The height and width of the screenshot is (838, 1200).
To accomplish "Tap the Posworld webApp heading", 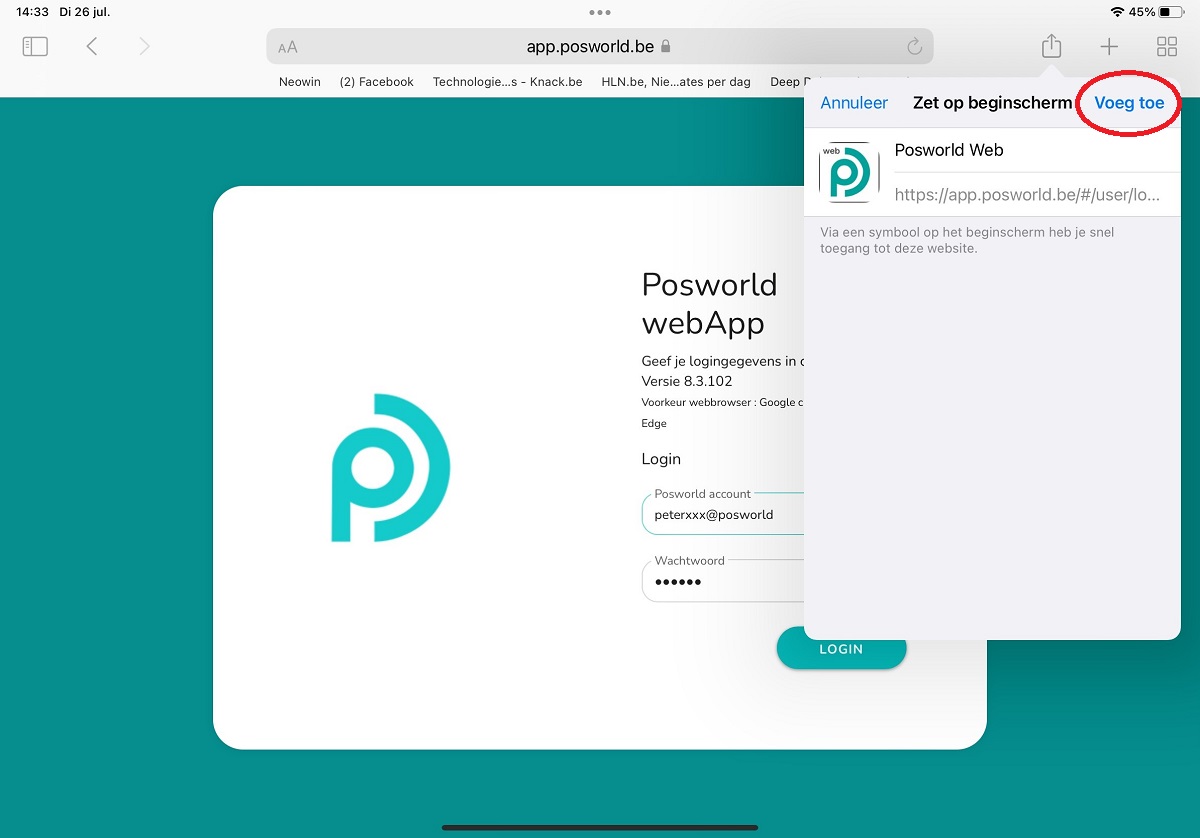I will click(x=709, y=304).
